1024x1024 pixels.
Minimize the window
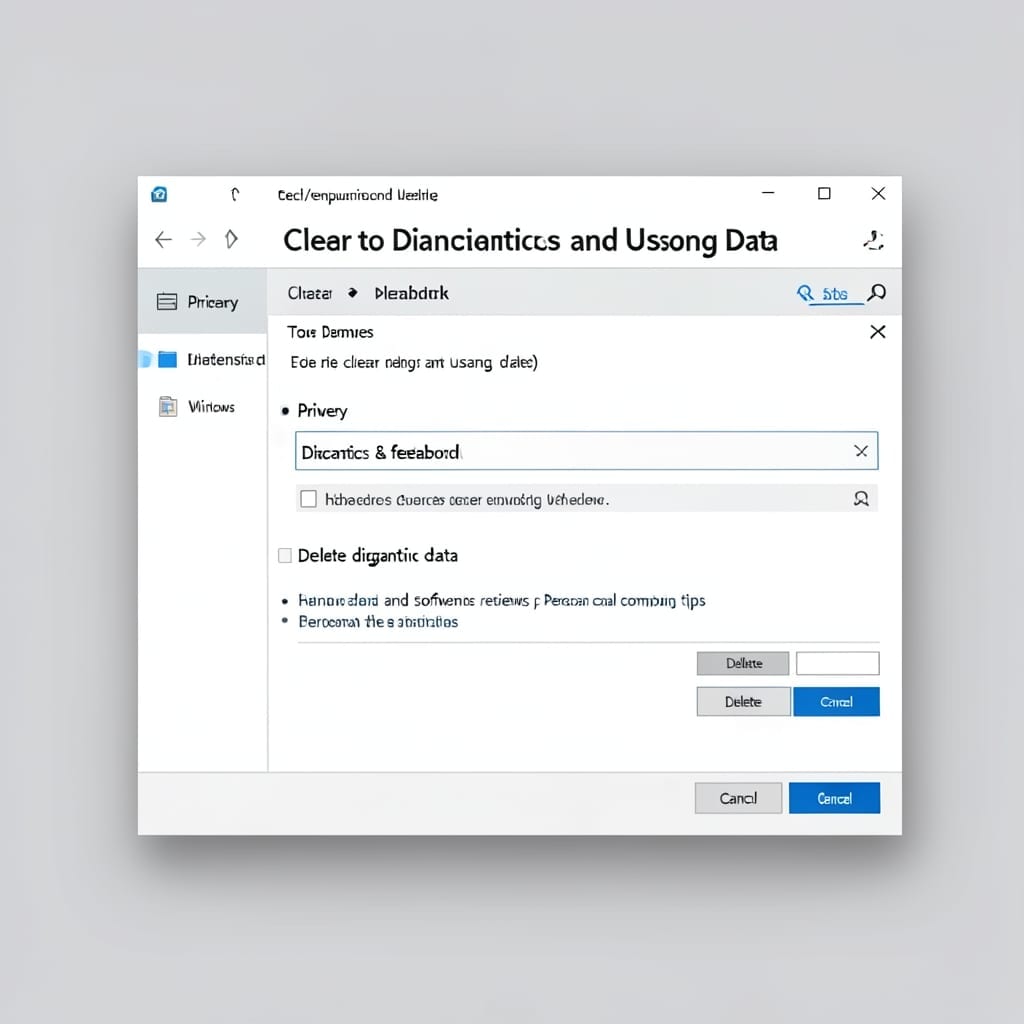[x=768, y=193]
